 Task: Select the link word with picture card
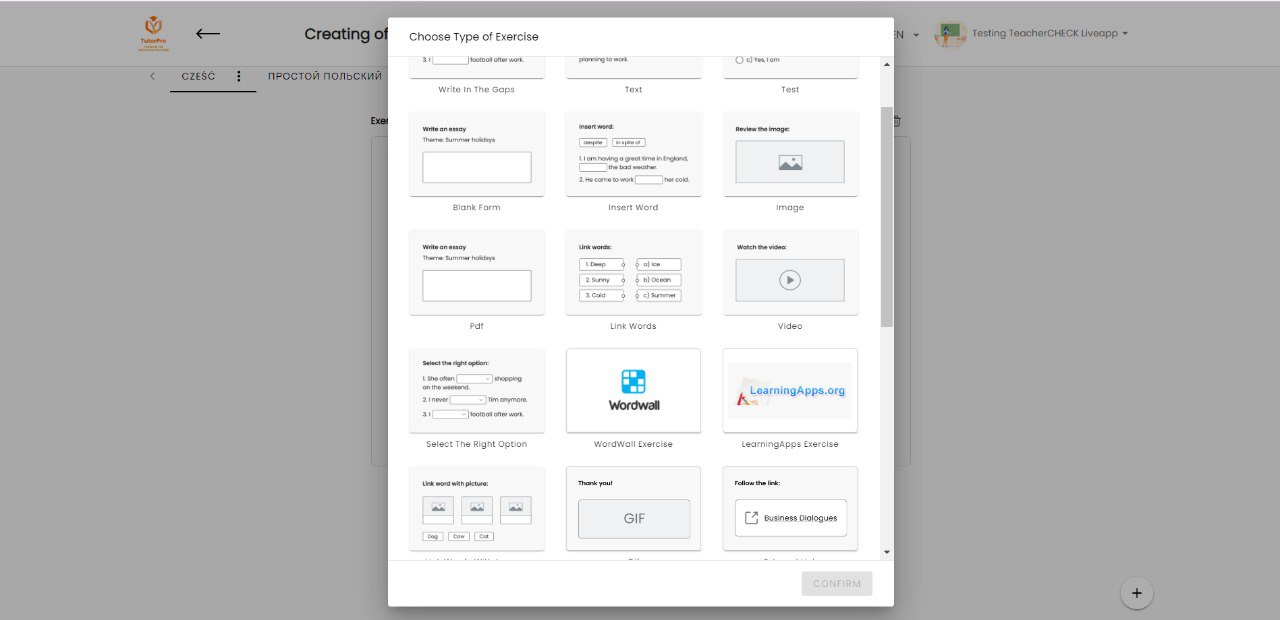tap(477, 509)
